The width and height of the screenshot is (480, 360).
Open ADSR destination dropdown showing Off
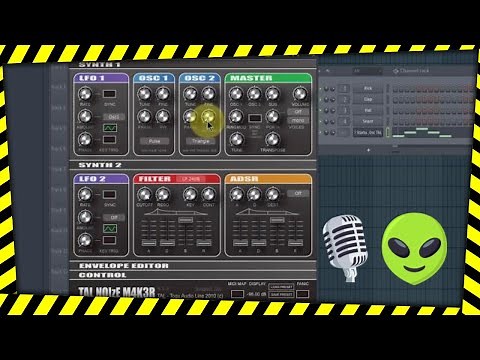(x=298, y=193)
